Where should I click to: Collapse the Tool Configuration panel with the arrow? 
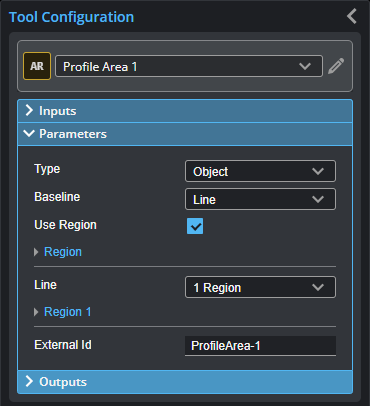tap(352, 16)
